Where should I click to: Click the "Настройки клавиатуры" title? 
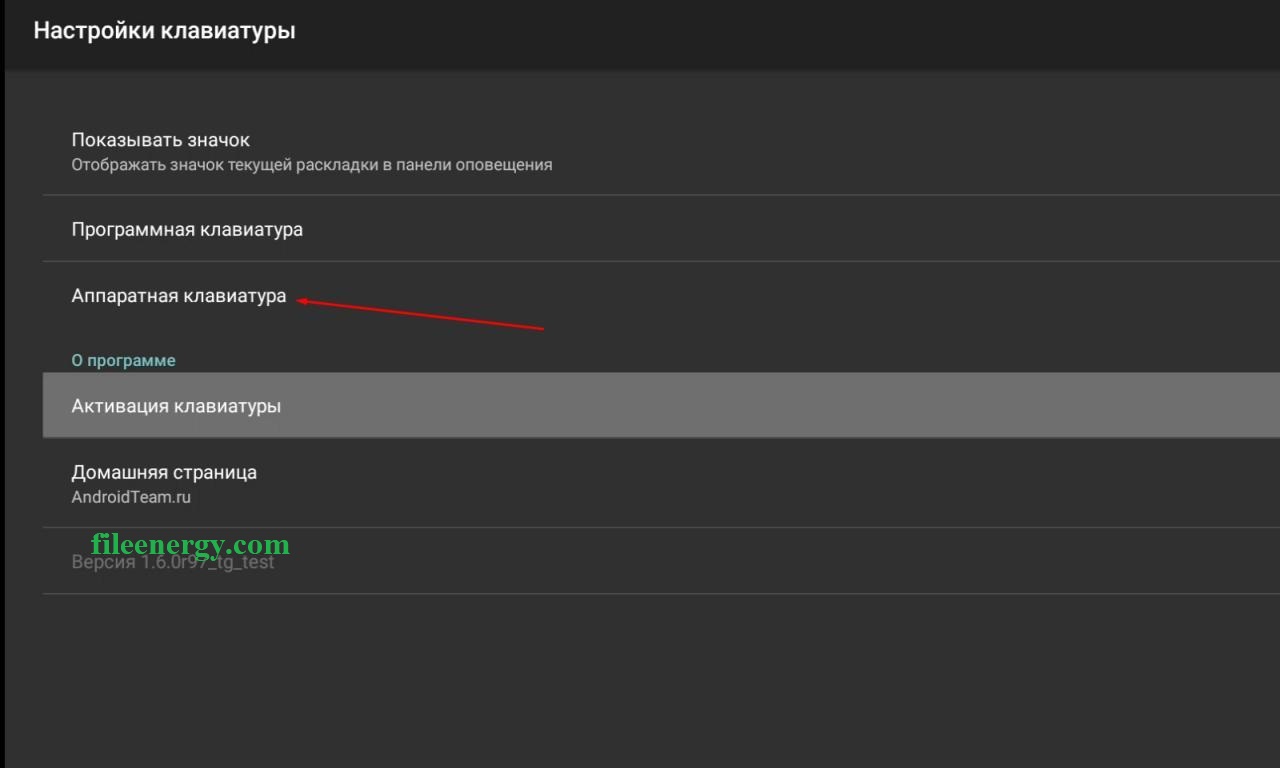click(x=164, y=31)
